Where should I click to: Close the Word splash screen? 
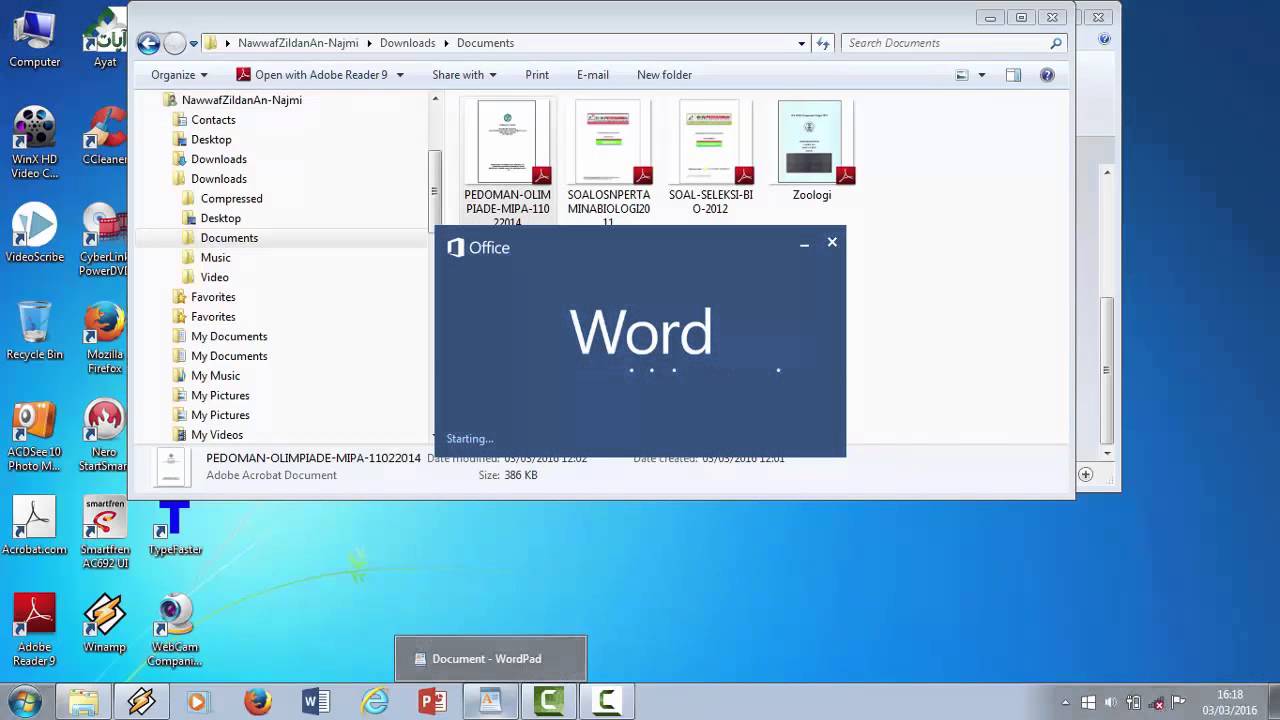click(x=832, y=242)
